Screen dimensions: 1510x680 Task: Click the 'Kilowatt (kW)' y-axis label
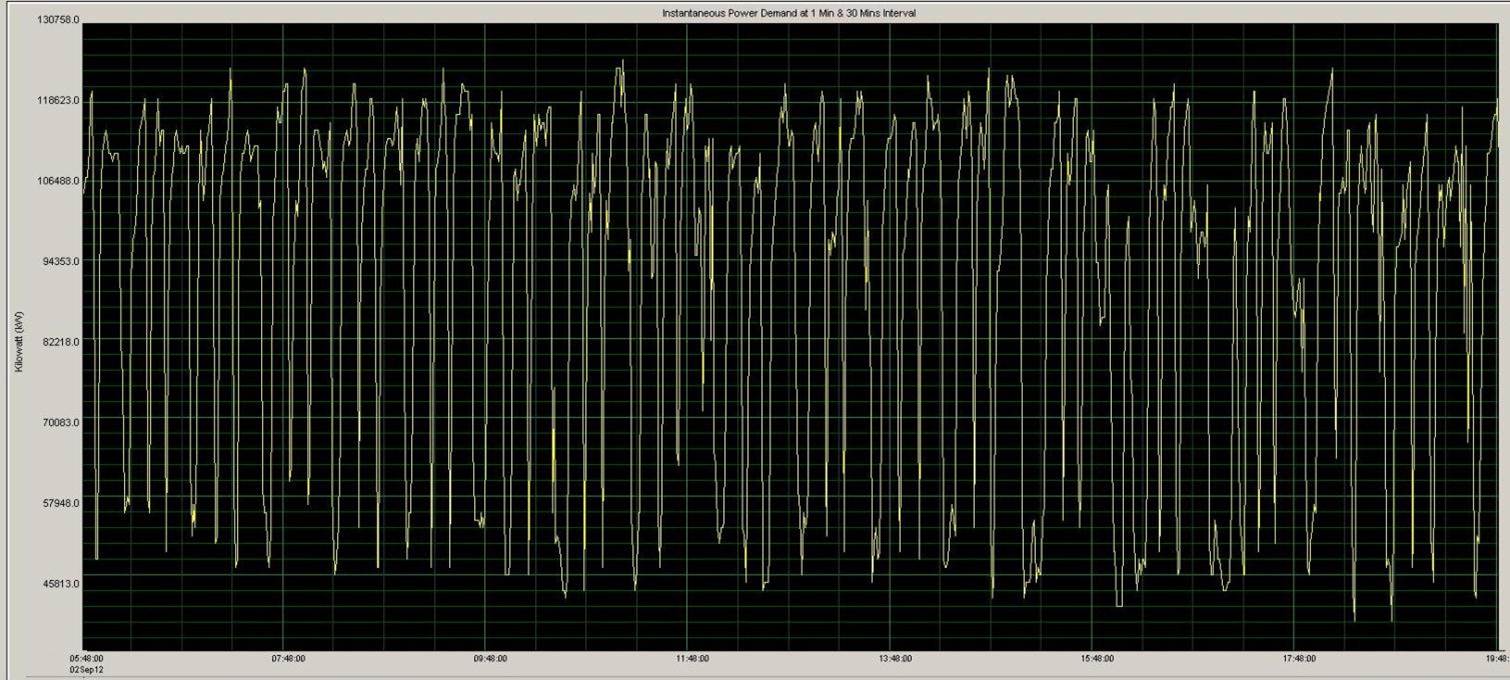click(x=19, y=341)
